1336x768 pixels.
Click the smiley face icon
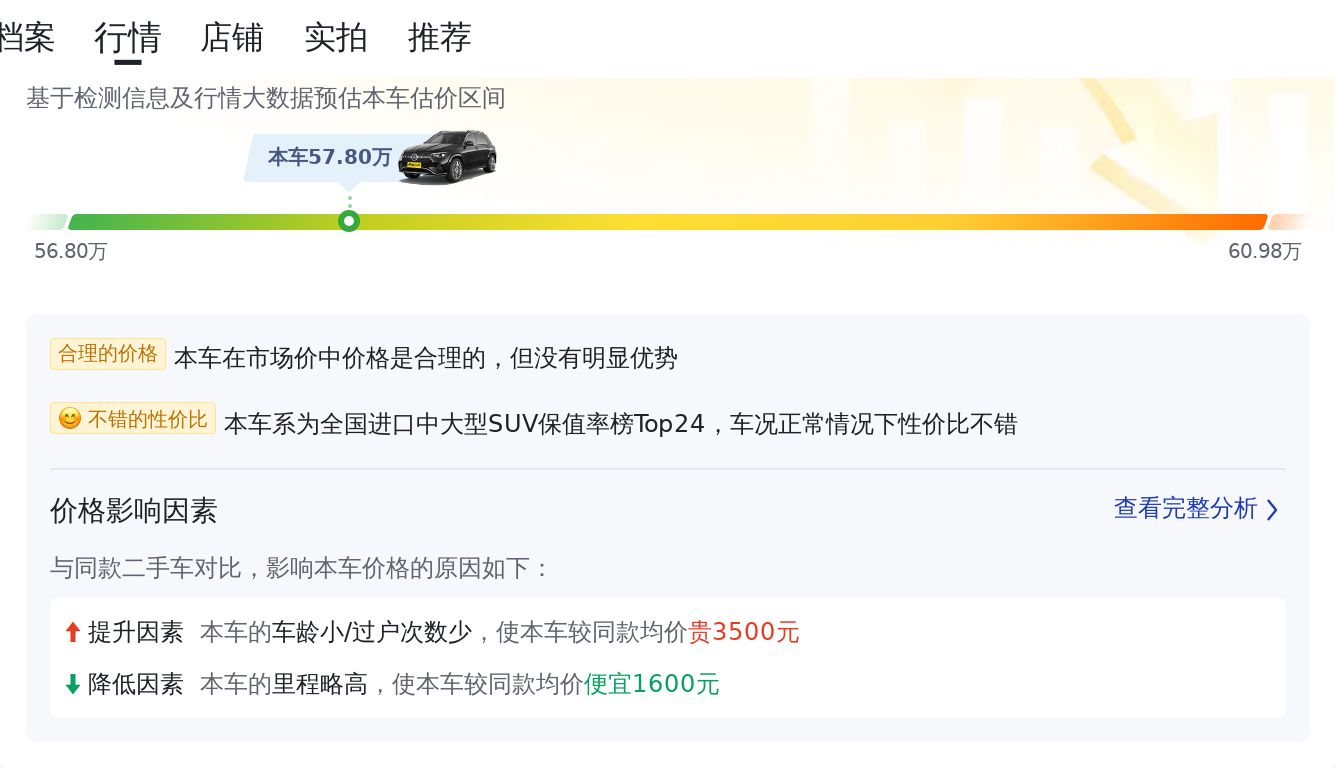[69, 419]
